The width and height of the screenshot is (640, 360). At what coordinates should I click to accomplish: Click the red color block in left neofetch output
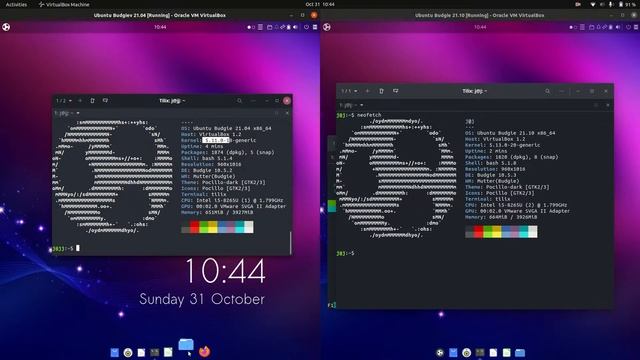[x=195, y=227]
